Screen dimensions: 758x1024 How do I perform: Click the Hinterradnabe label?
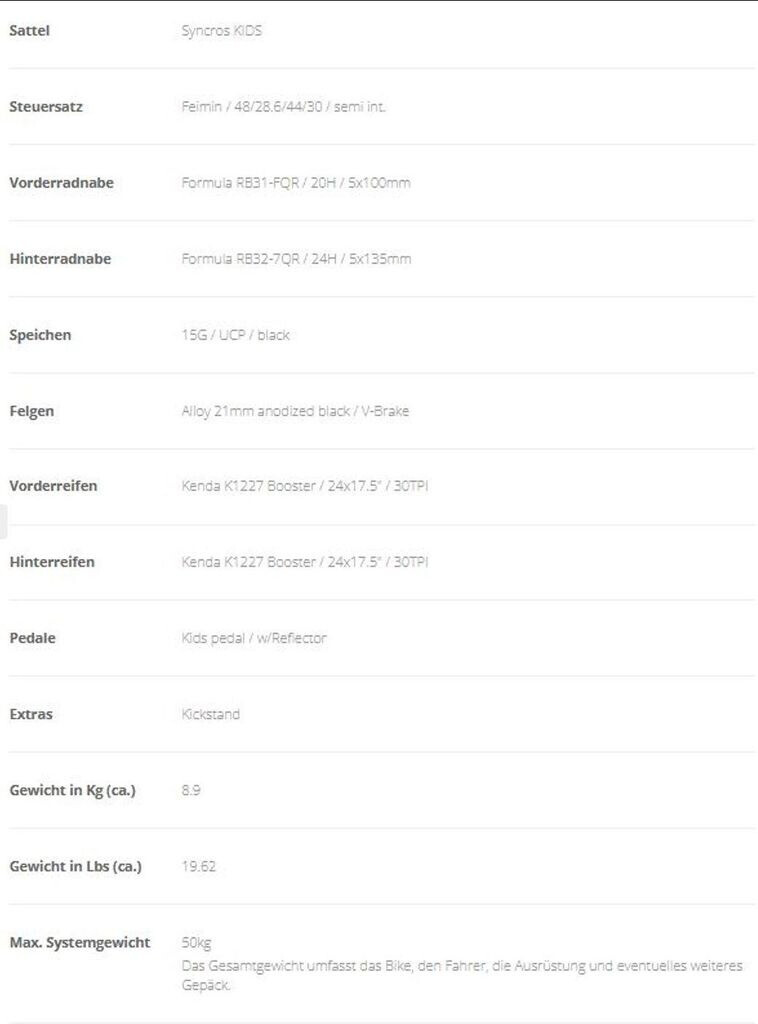60,259
